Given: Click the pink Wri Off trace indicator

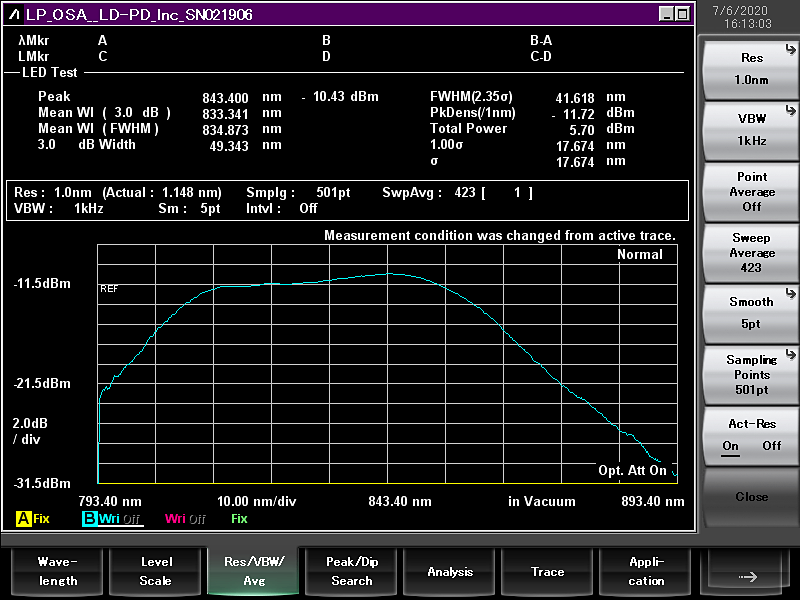Looking at the screenshot, I should (x=185, y=519).
